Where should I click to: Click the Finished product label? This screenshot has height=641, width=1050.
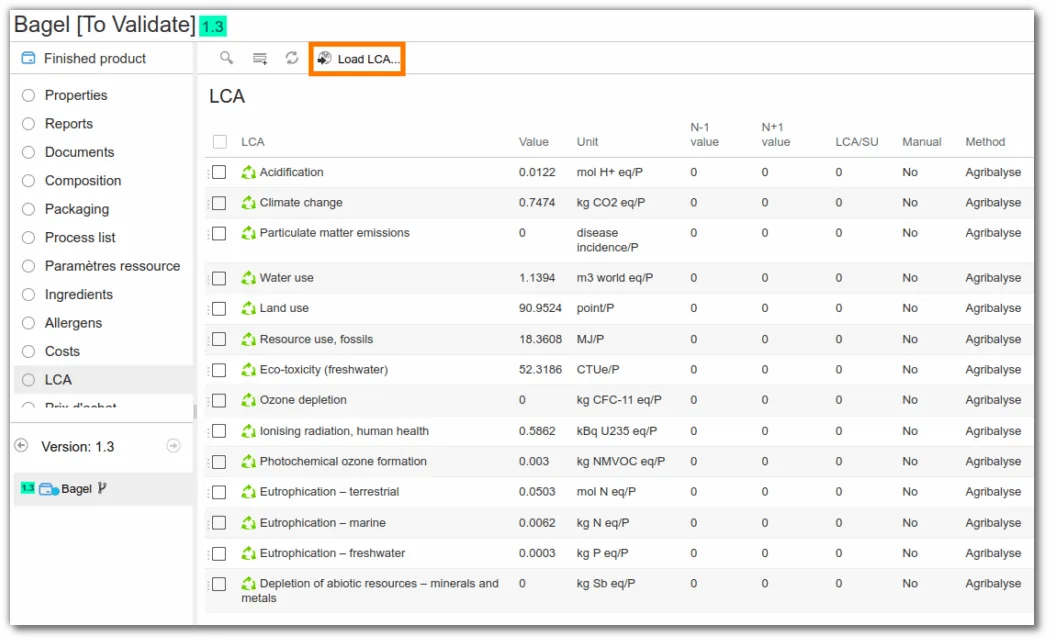pos(95,58)
